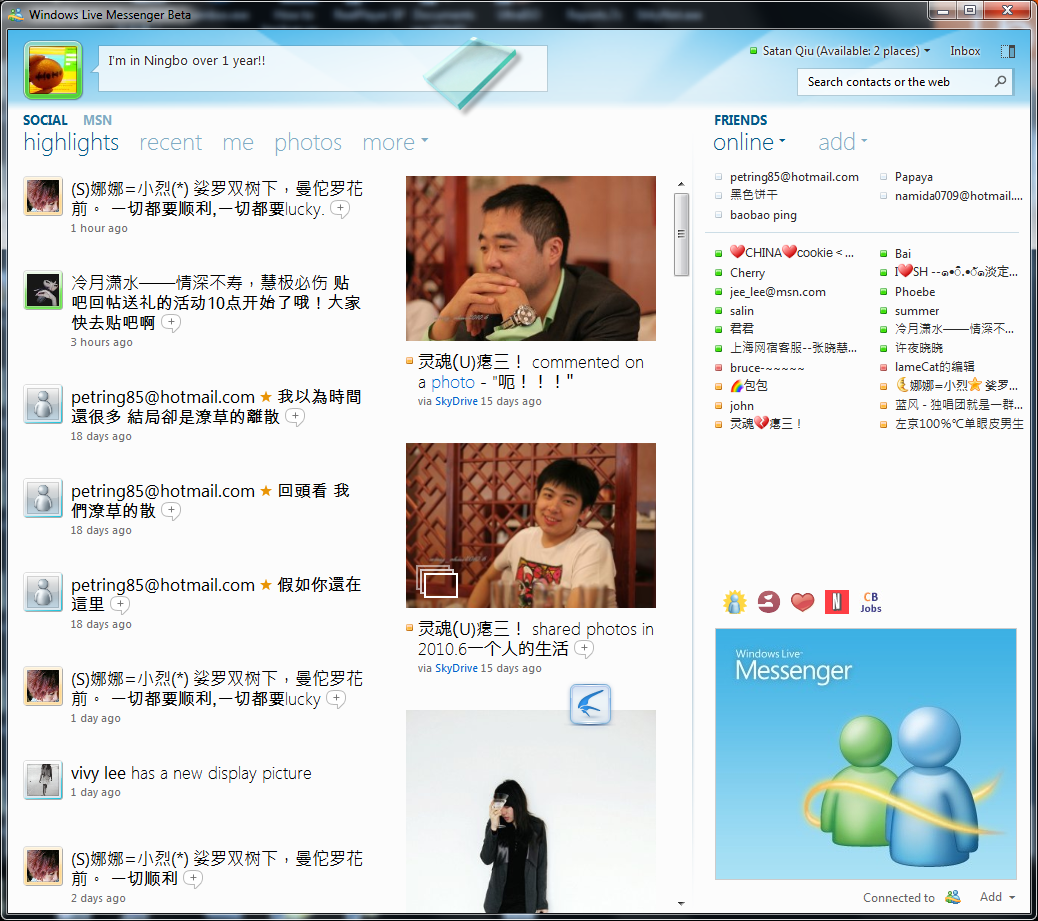This screenshot has height=921, width=1038.
Task: Click the blue bird floating icon
Action: (x=590, y=704)
